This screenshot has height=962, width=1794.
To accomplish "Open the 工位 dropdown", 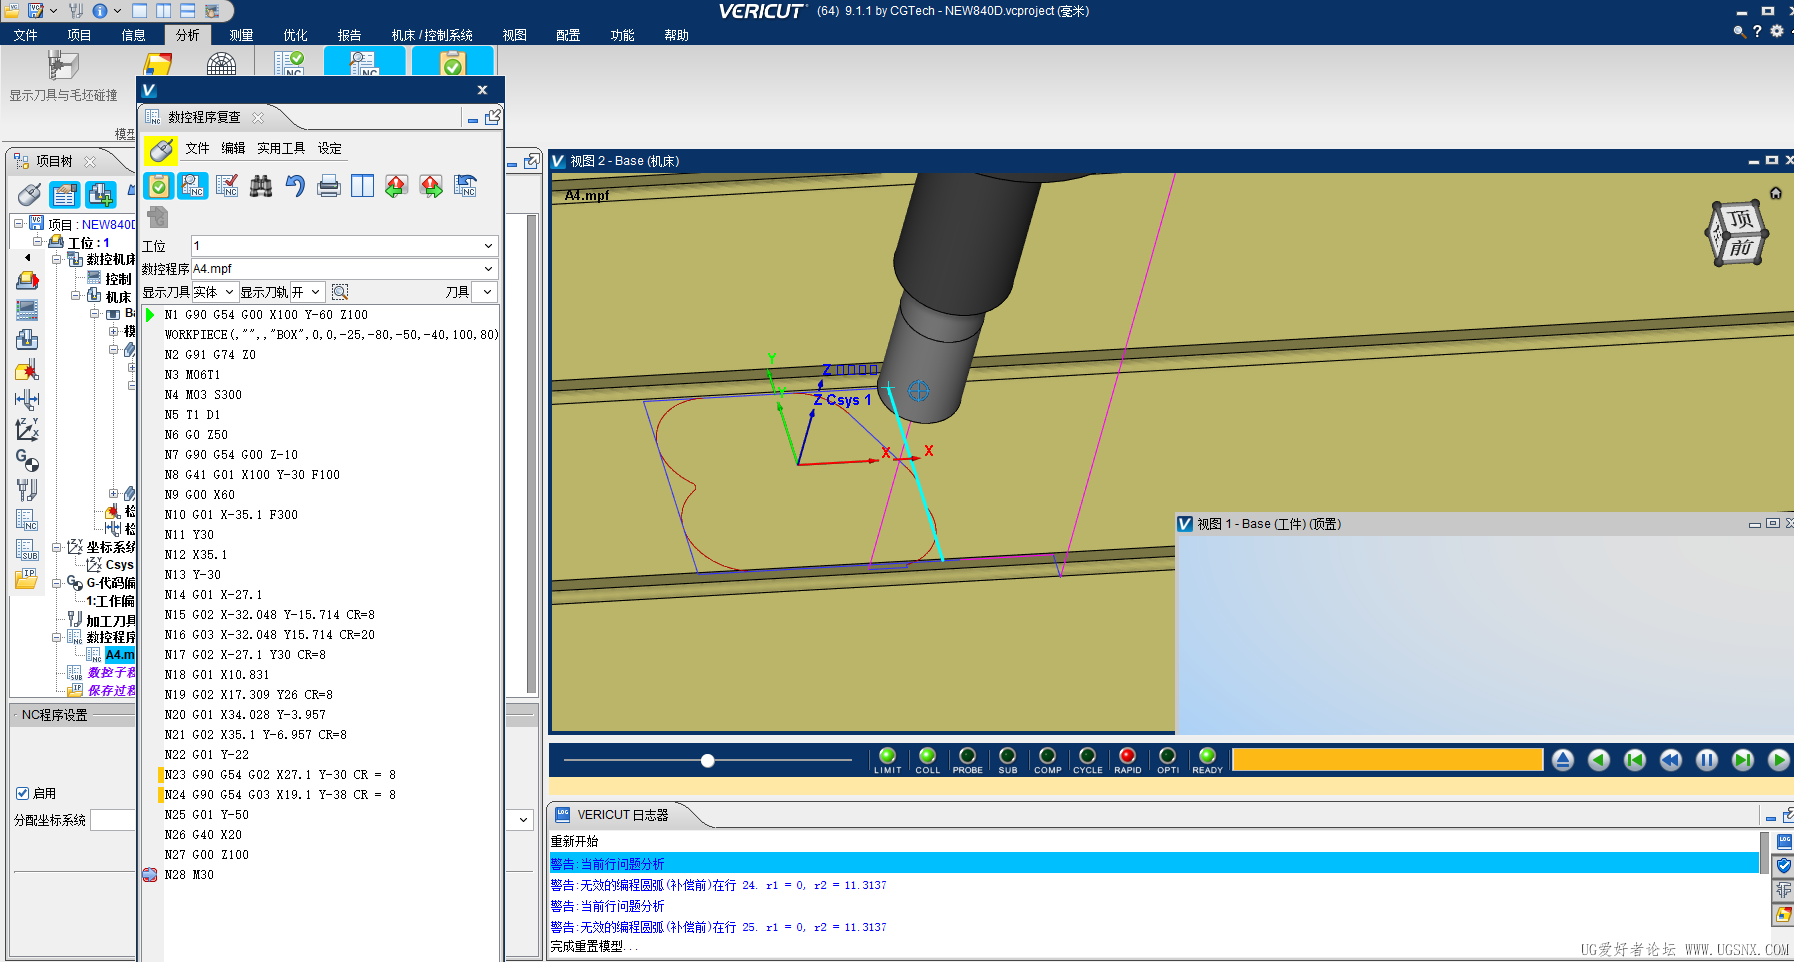I will tap(344, 246).
